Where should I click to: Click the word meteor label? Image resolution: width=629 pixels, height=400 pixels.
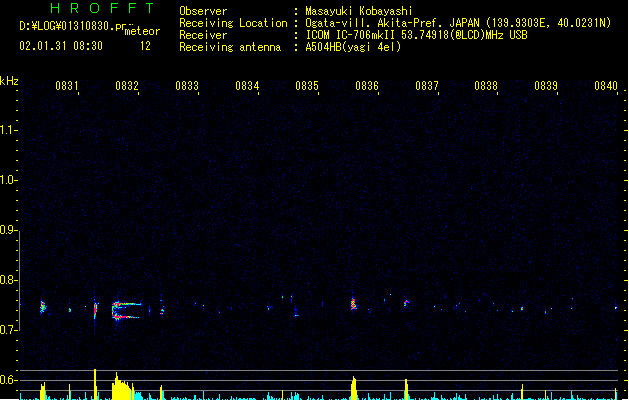[x=142, y=31]
